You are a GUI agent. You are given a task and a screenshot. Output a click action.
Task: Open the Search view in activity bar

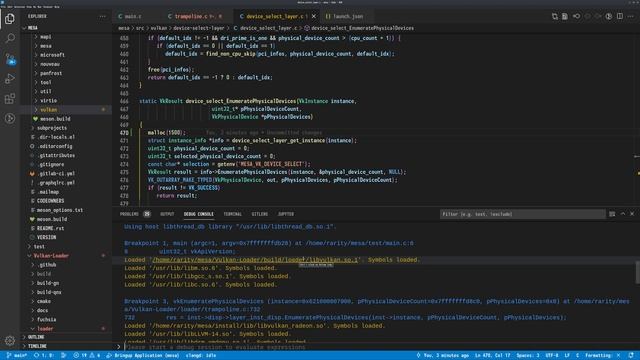coord(10,38)
